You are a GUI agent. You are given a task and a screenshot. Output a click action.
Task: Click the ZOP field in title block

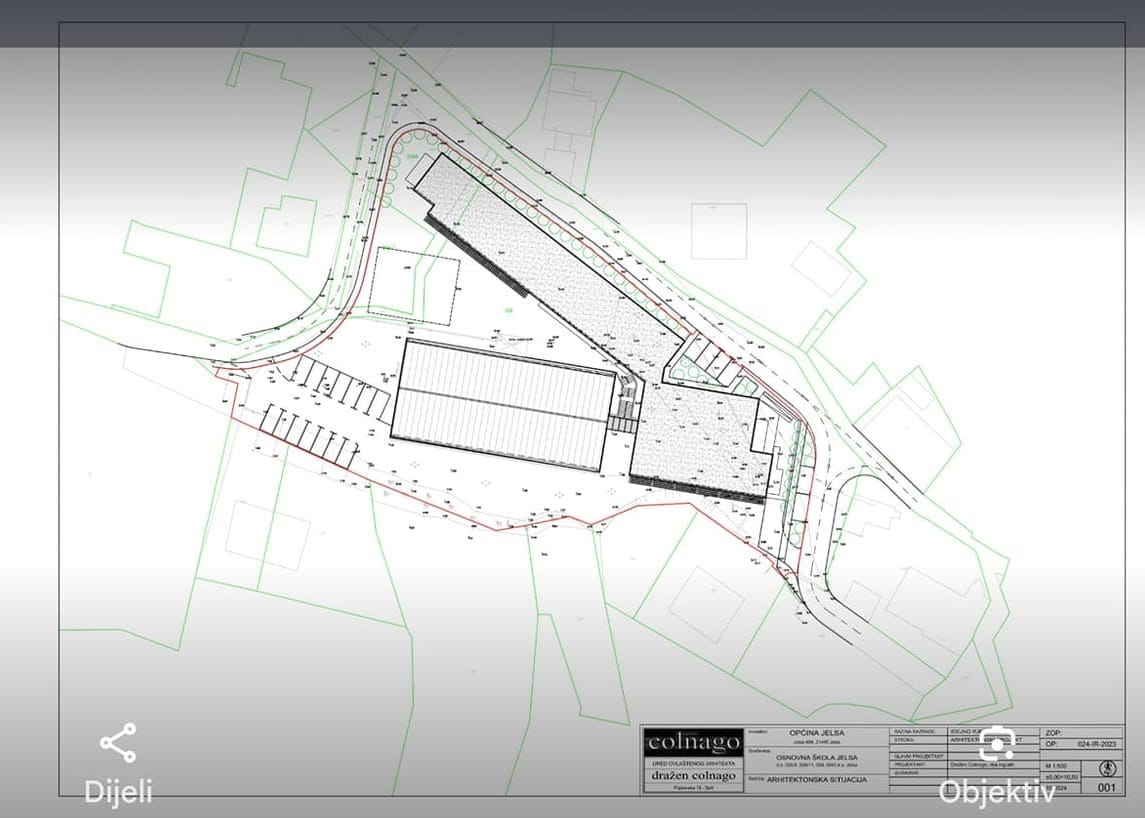(1057, 732)
